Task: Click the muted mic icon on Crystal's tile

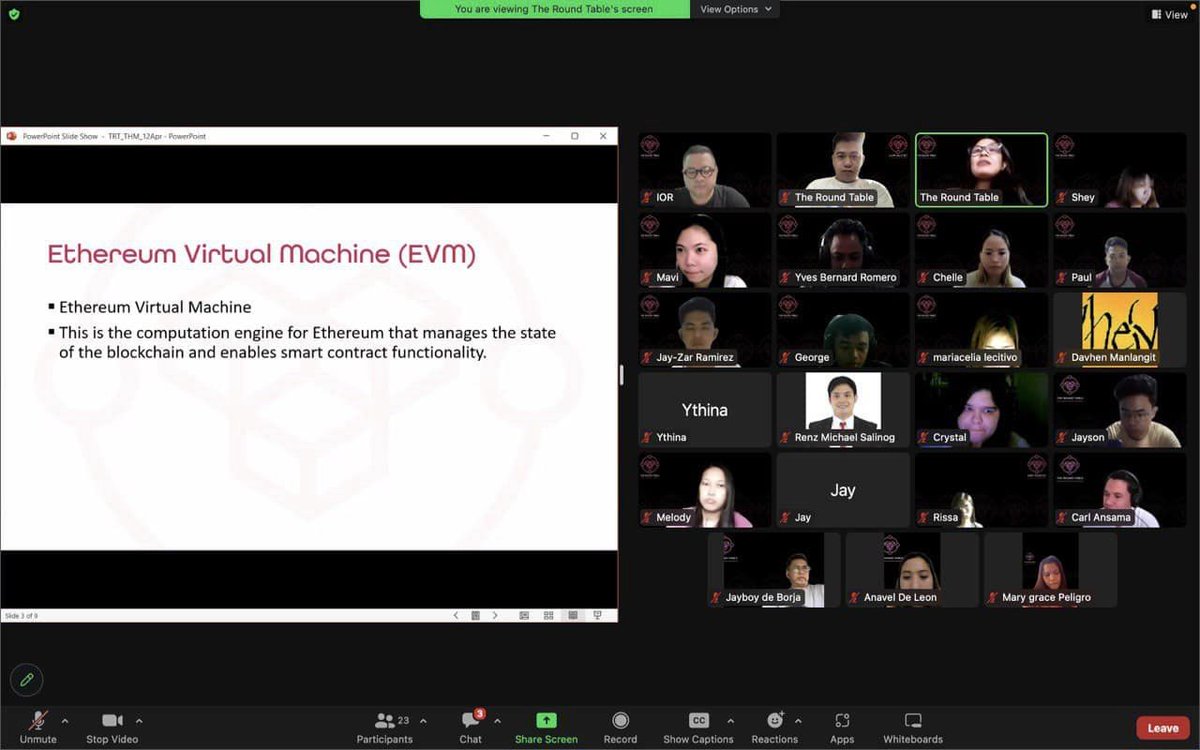Action: [924, 437]
